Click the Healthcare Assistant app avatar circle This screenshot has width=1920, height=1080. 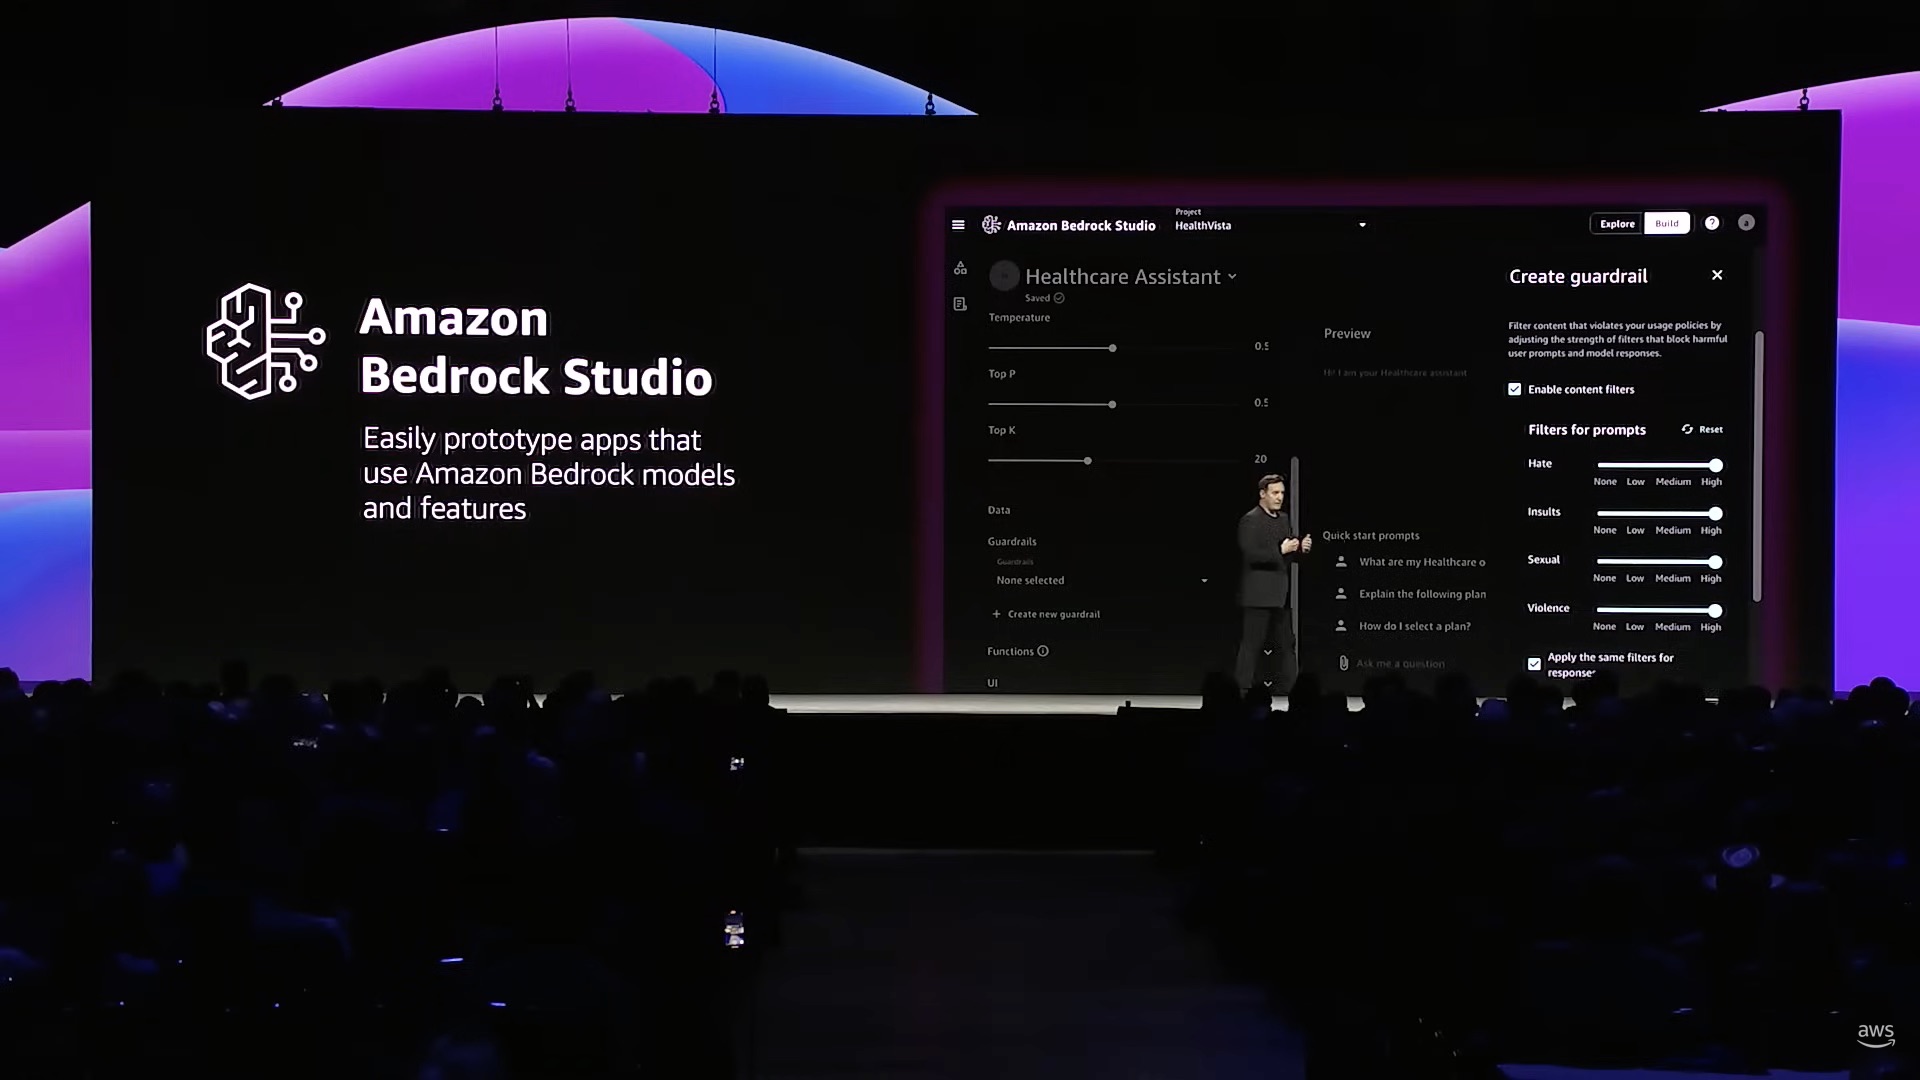(1004, 276)
